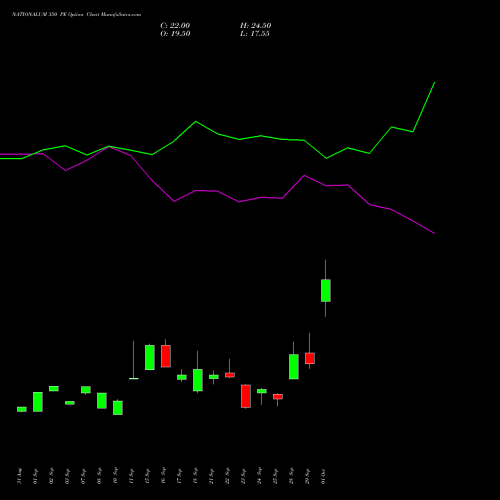The width and height of the screenshot is (500, 500).
Task: Click the 24 Sep date label
Action: pyautogui.click(x=260, y=476)
